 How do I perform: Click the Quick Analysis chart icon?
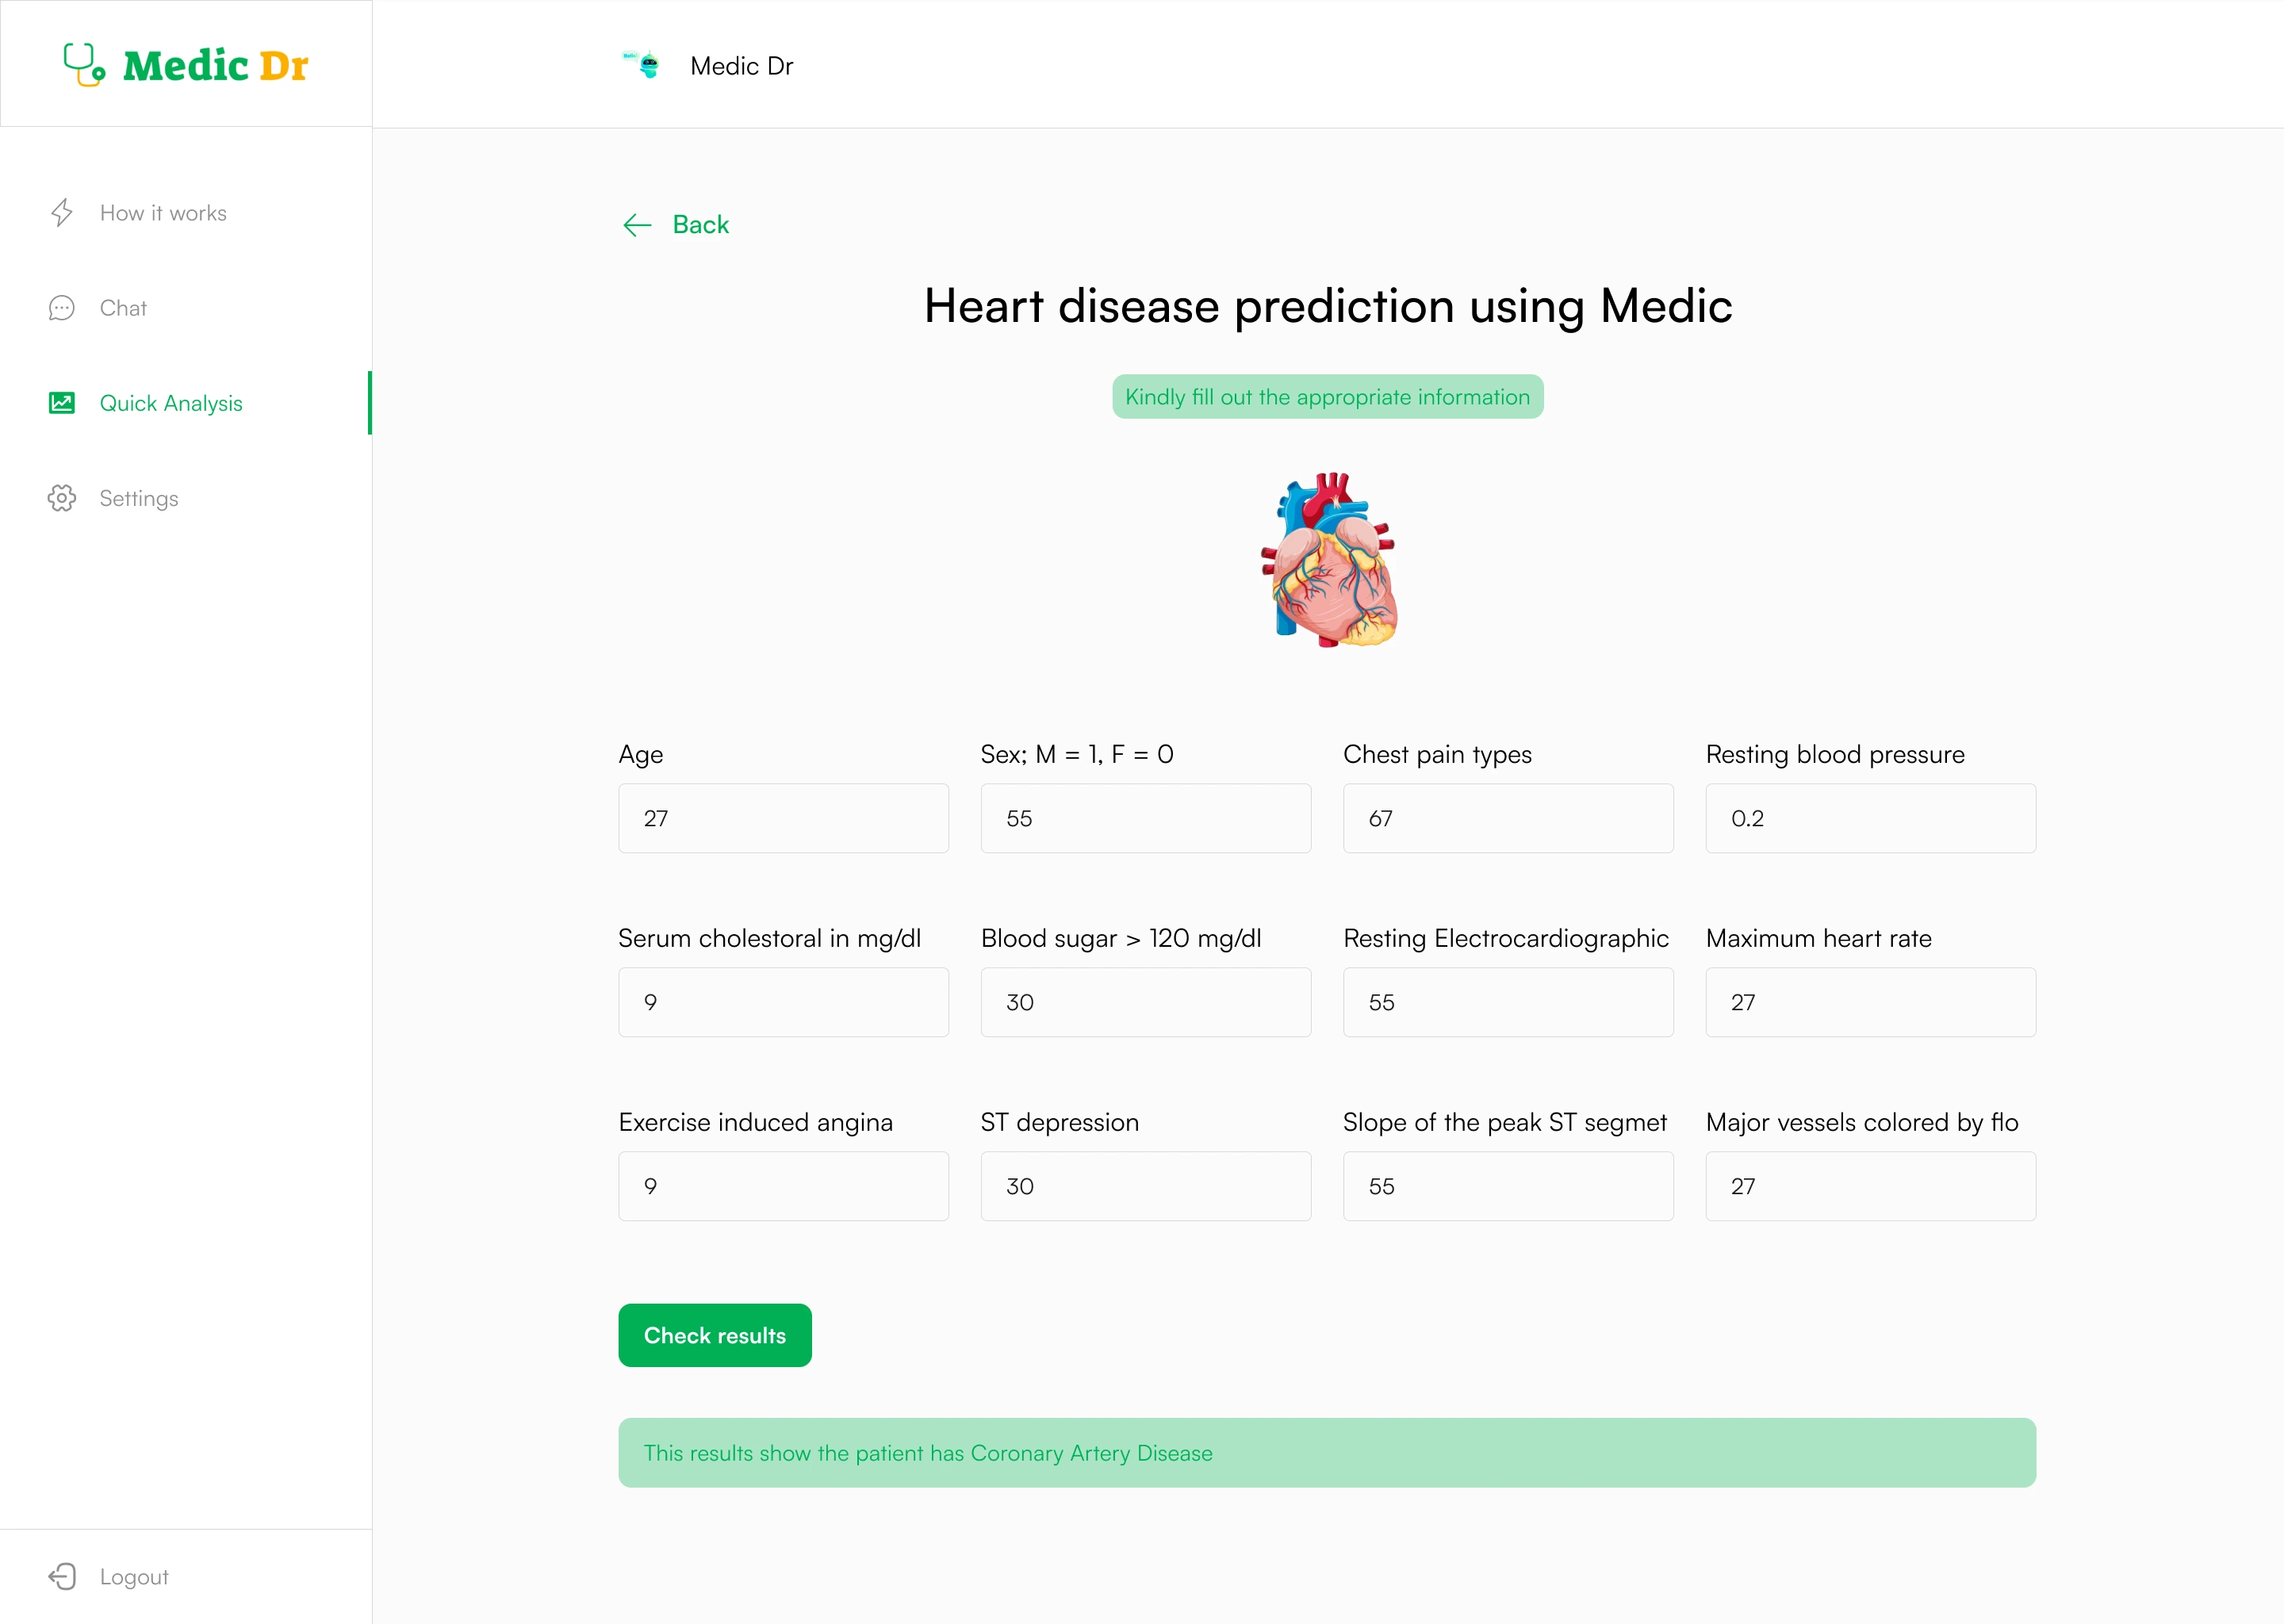click(x=62, y=403)
